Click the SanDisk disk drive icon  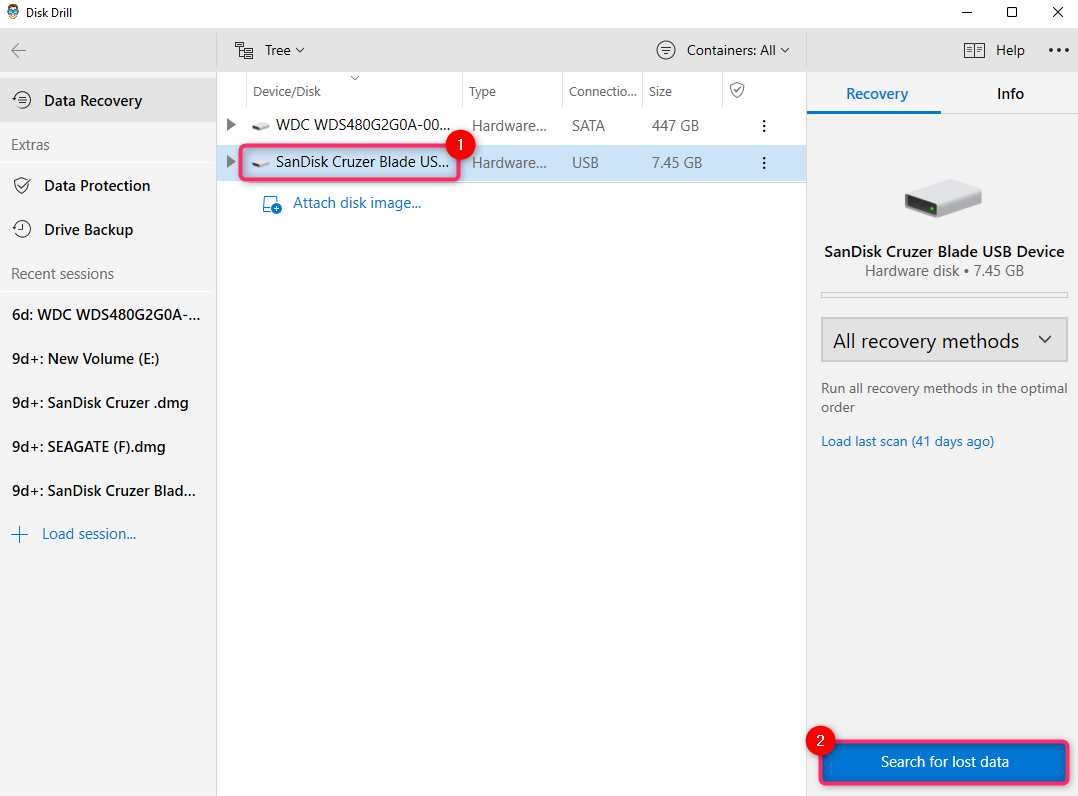261,163
